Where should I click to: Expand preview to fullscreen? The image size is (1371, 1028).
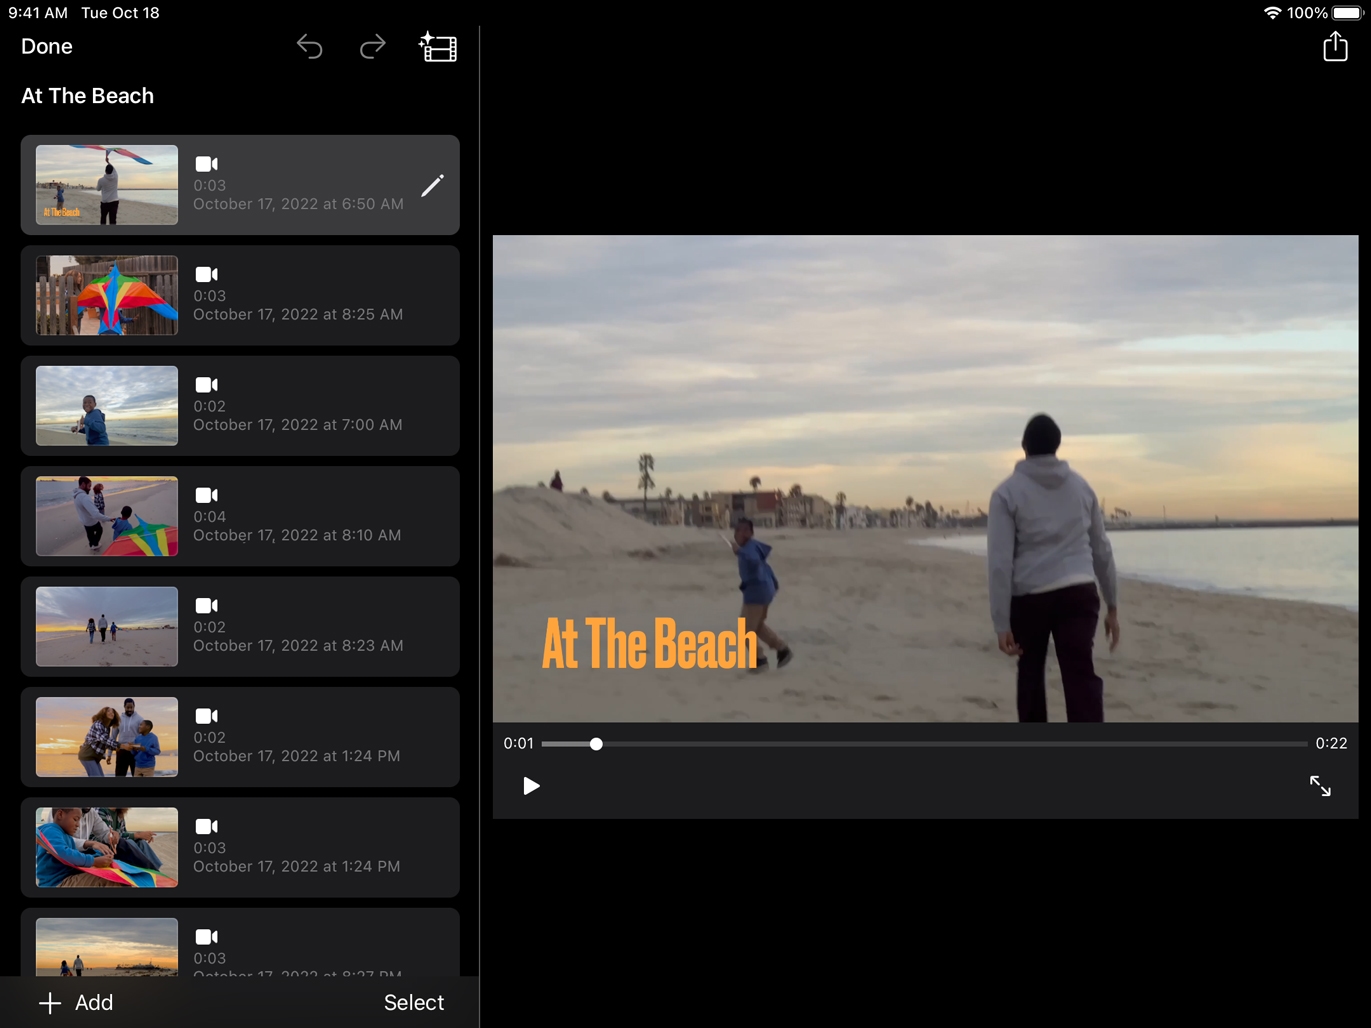pos(1320,786)
